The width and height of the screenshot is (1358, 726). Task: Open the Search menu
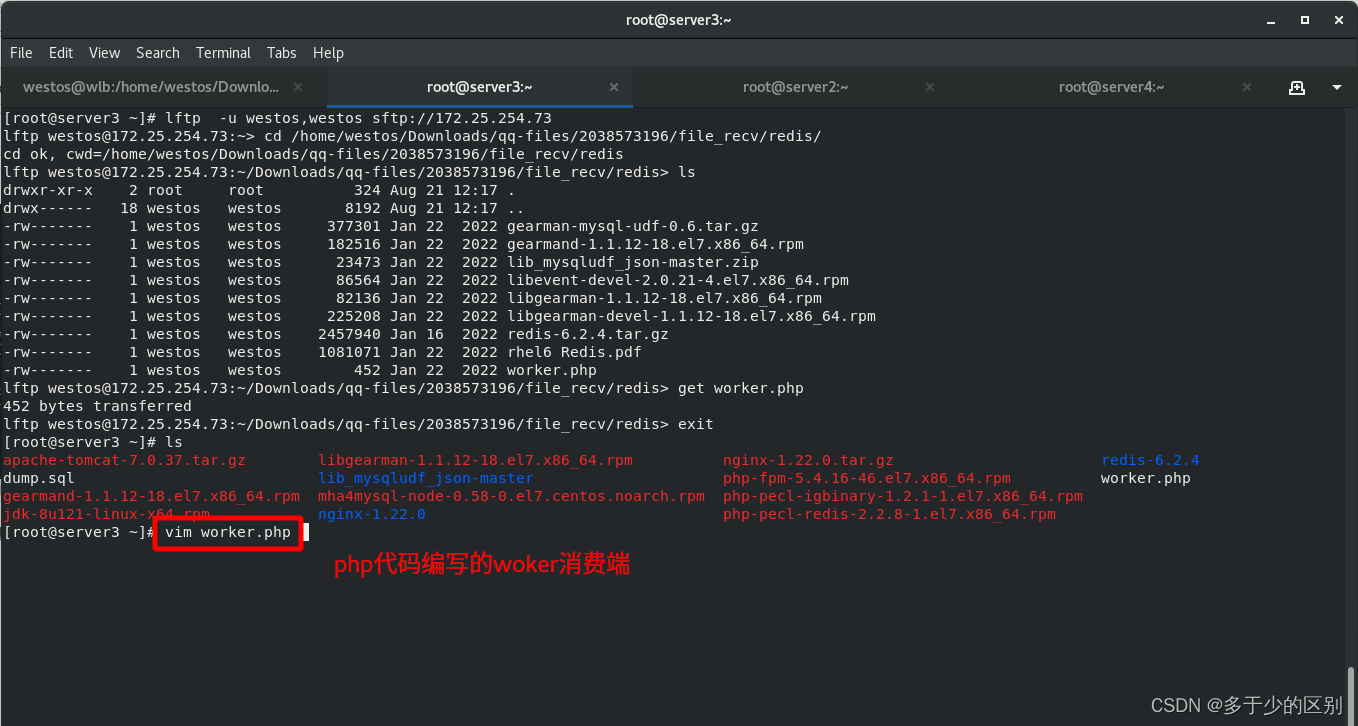pos(158,53)
